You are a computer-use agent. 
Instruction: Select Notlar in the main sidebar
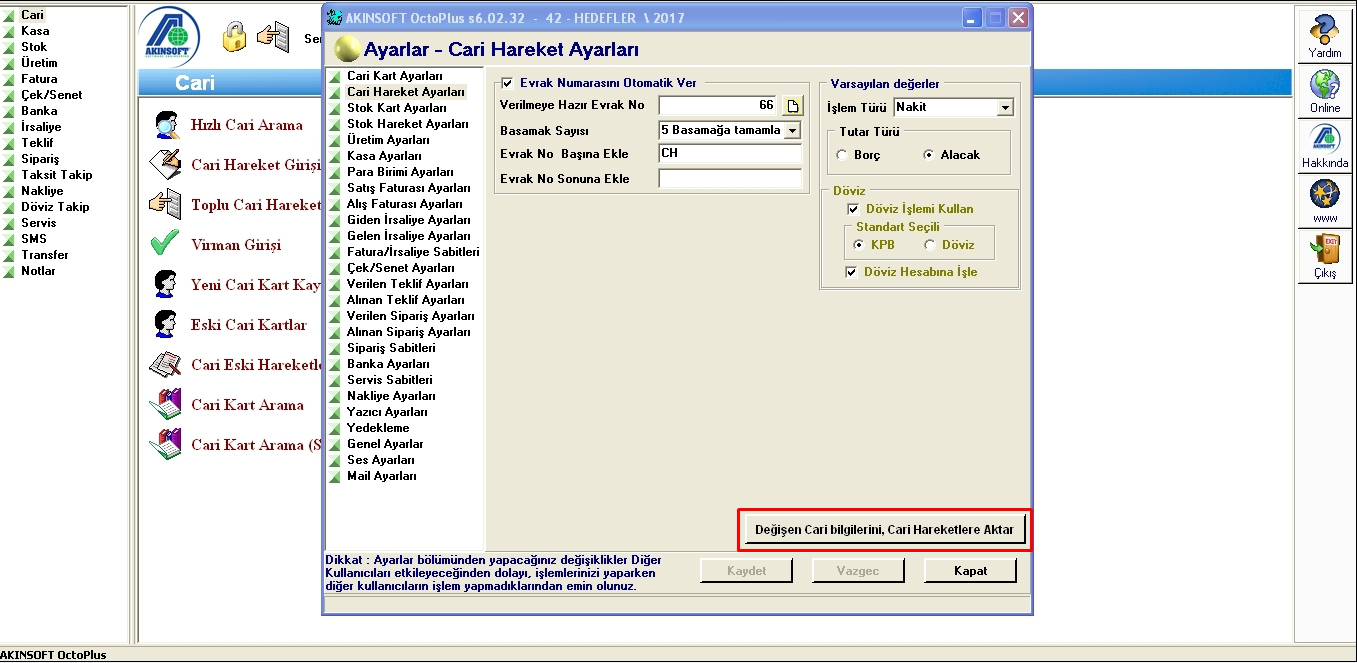(x=38, y=271)
